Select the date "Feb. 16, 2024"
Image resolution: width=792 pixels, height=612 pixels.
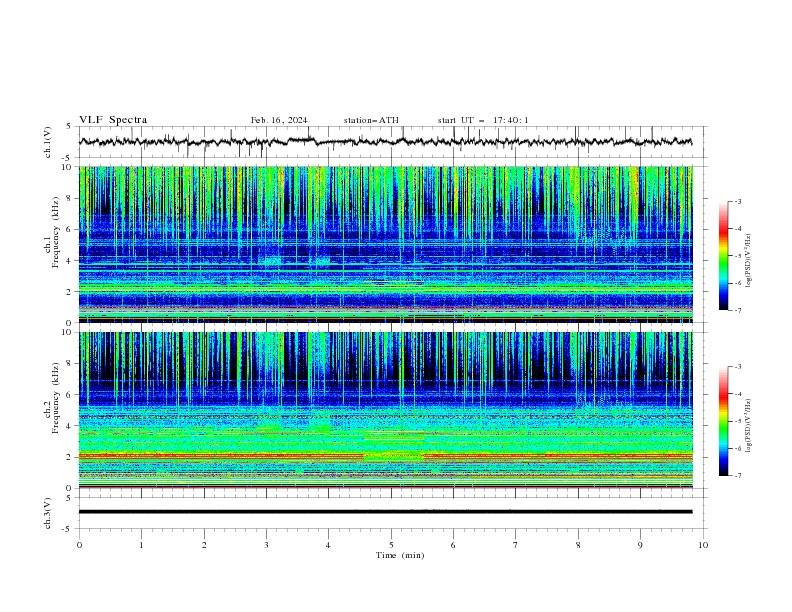coord(279,120)
